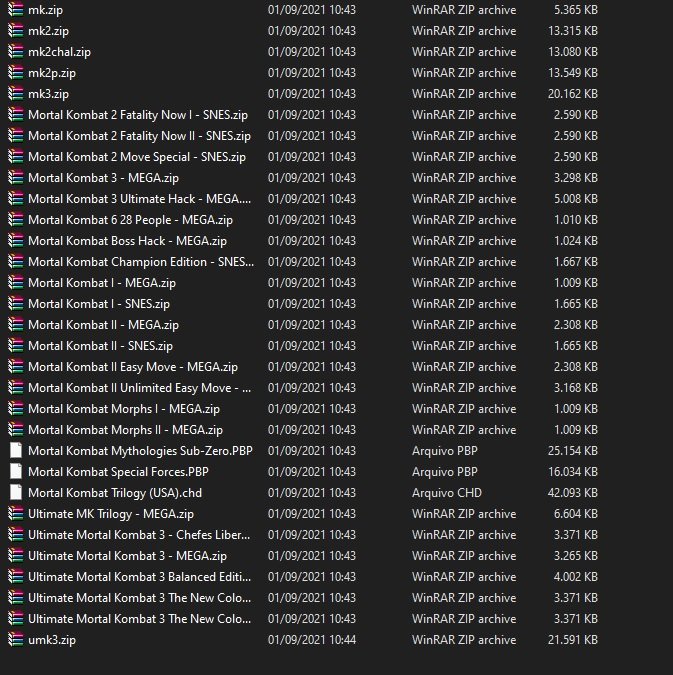Click Mortal Kombat I - MEGA.zip name
Viewport: 673px width, 675px height.
pos(102,283)
